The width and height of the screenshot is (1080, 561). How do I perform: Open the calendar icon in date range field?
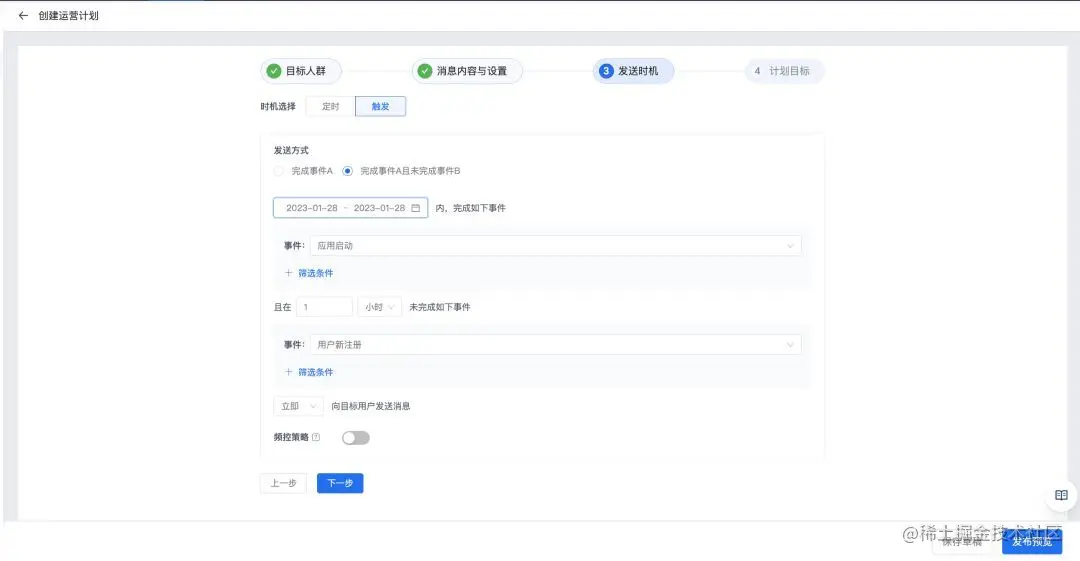click(415, 207)
